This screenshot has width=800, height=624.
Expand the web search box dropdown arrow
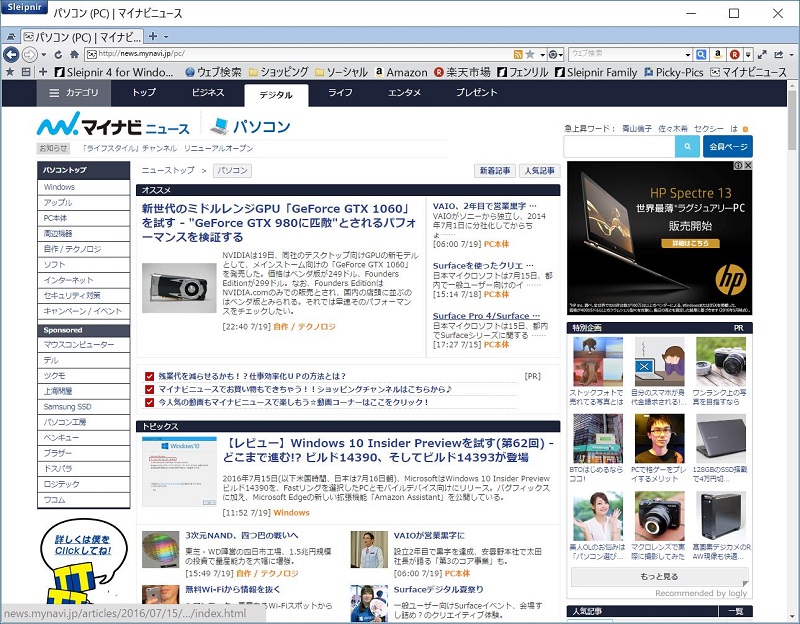tap(688, 55)
